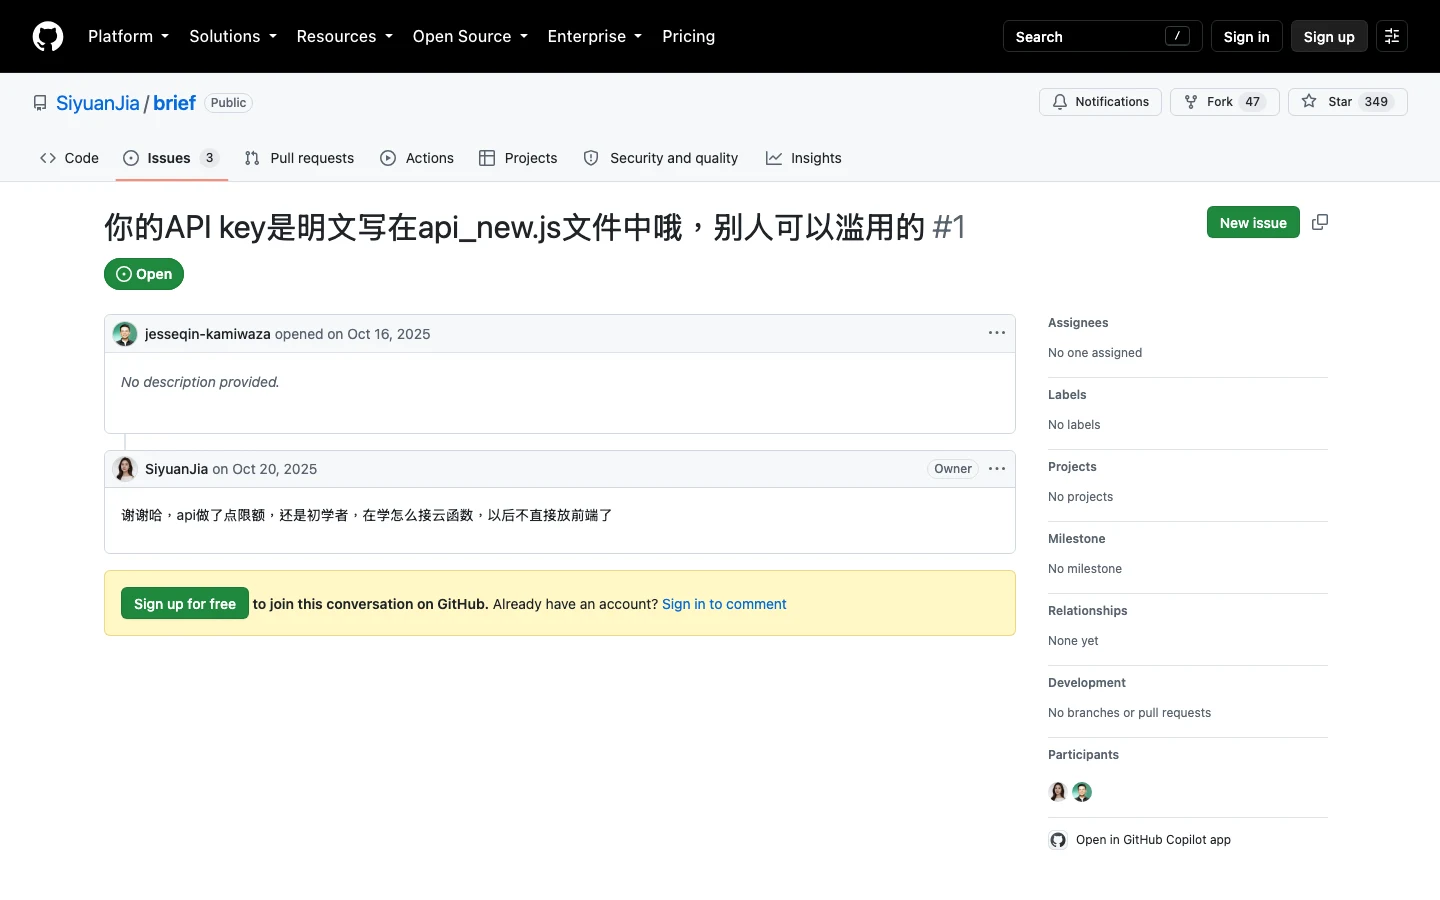The width and height of the screenshot is (1440, 900).
Task: Click the Sign up for free button
Action: (x=185, y=603)
